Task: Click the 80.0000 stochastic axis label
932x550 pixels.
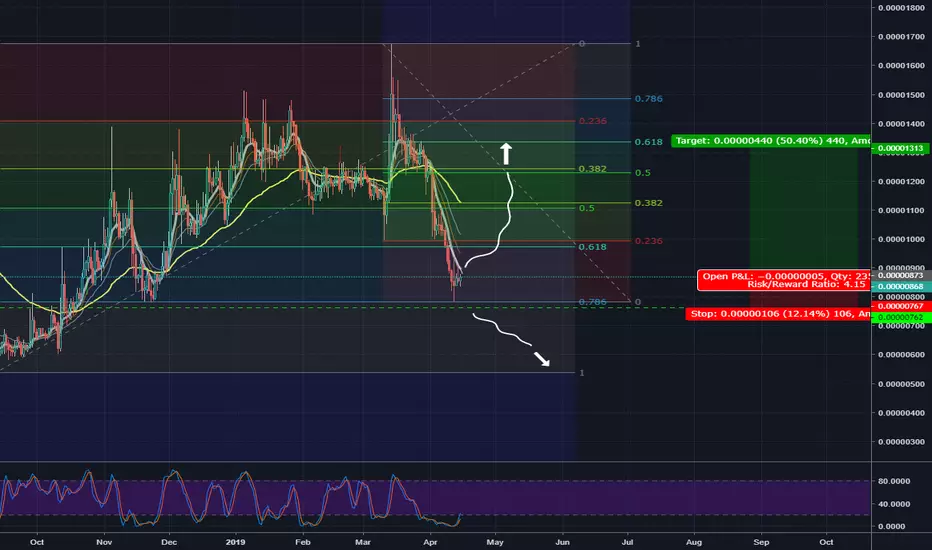Action: 894,481
